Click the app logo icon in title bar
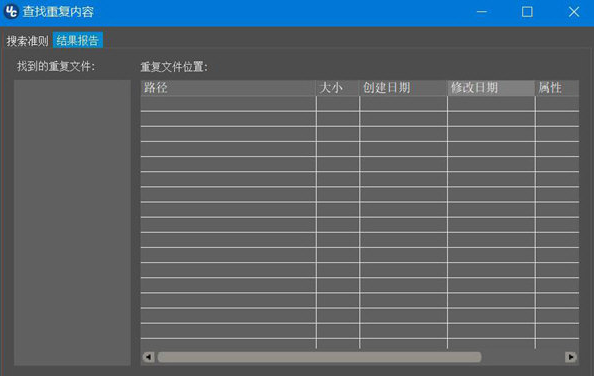 tap(11, 12)
